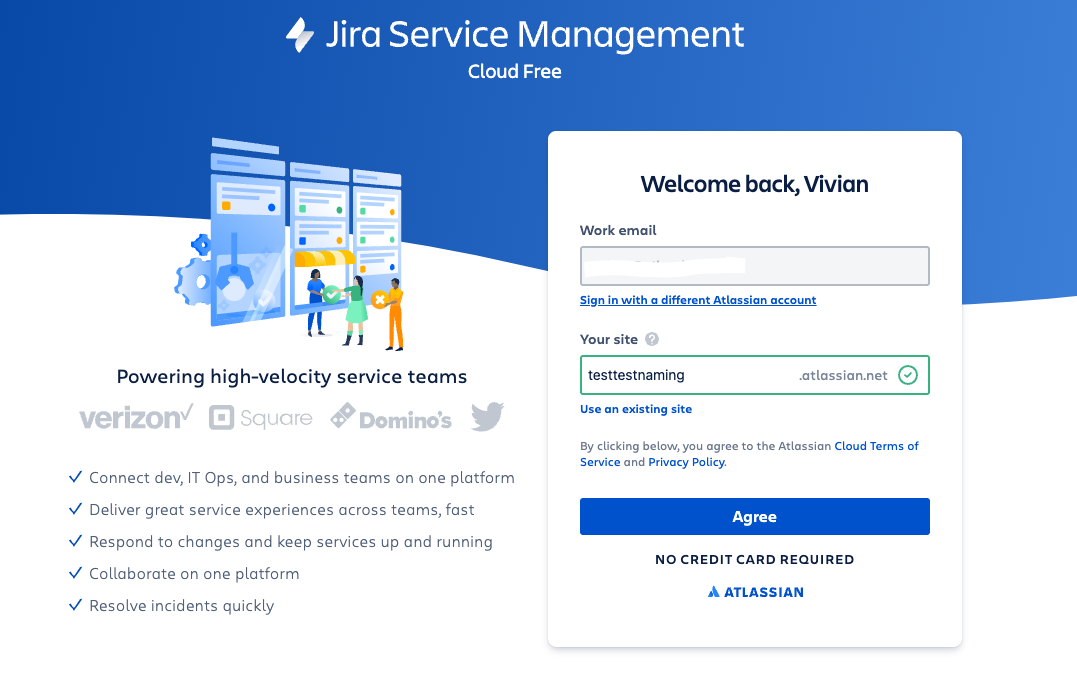Focus the Work email input field
1077x681 pixels.
click(754, 266)
